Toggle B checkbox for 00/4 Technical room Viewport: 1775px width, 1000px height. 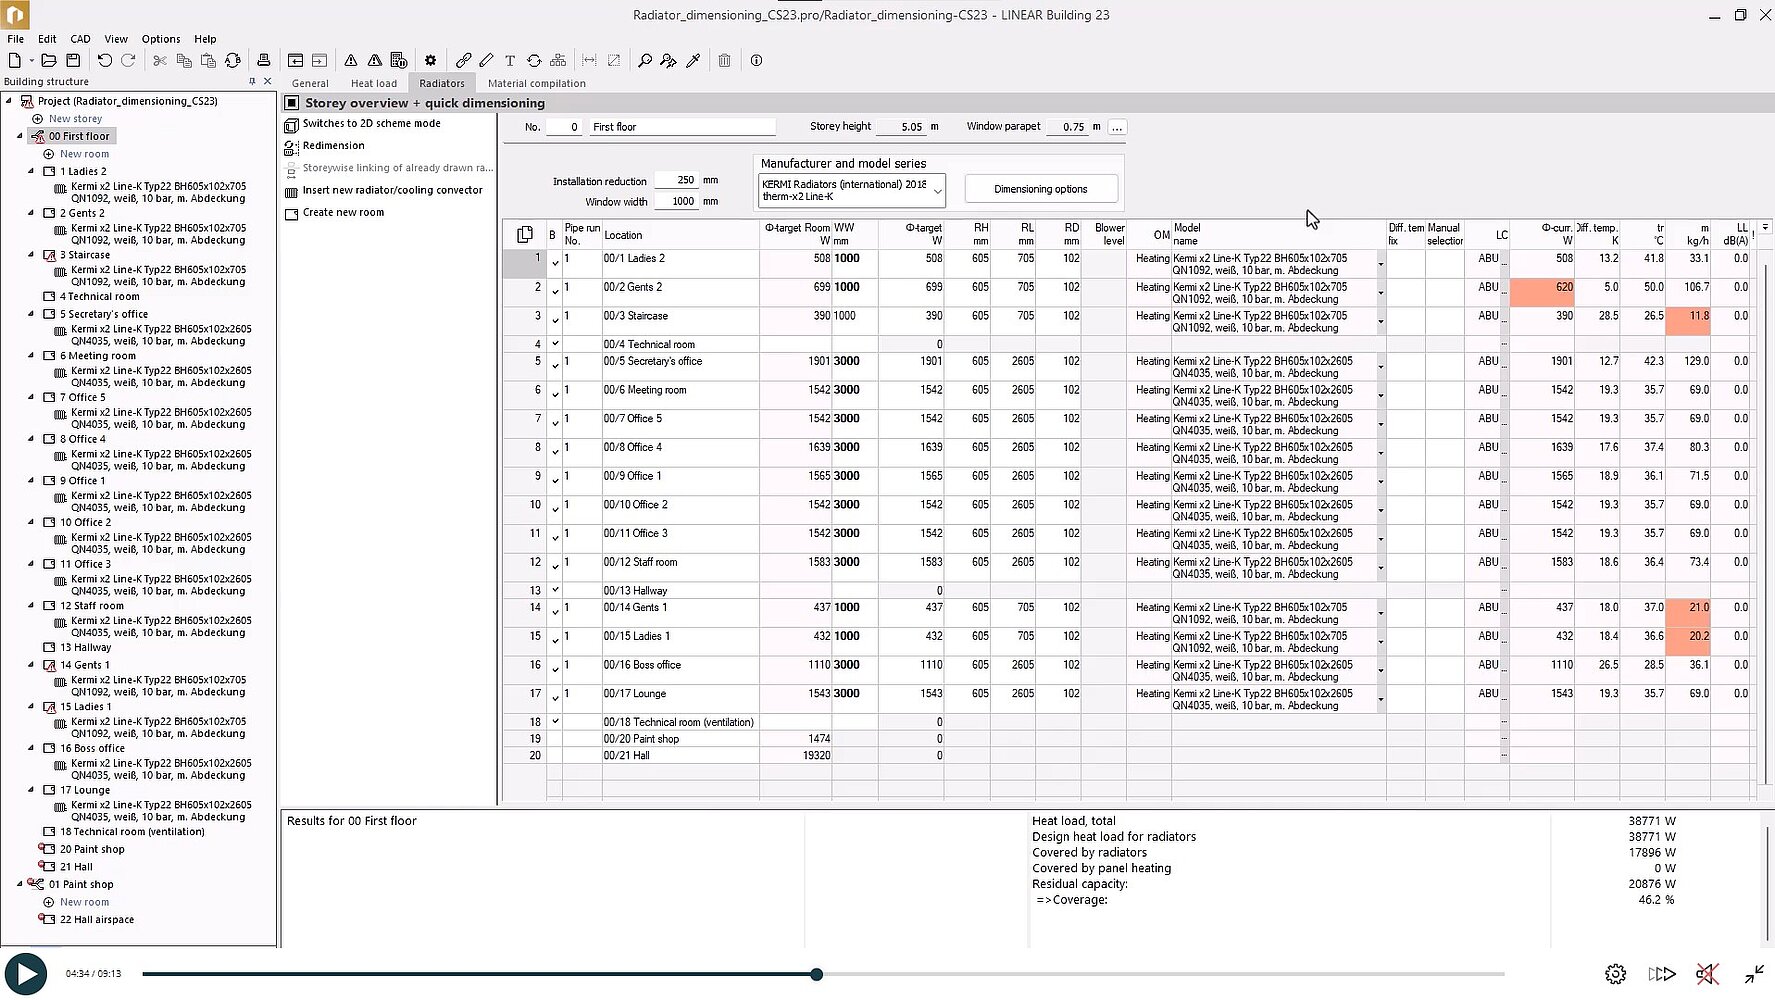pyautogui.click(x=555, y=344)
